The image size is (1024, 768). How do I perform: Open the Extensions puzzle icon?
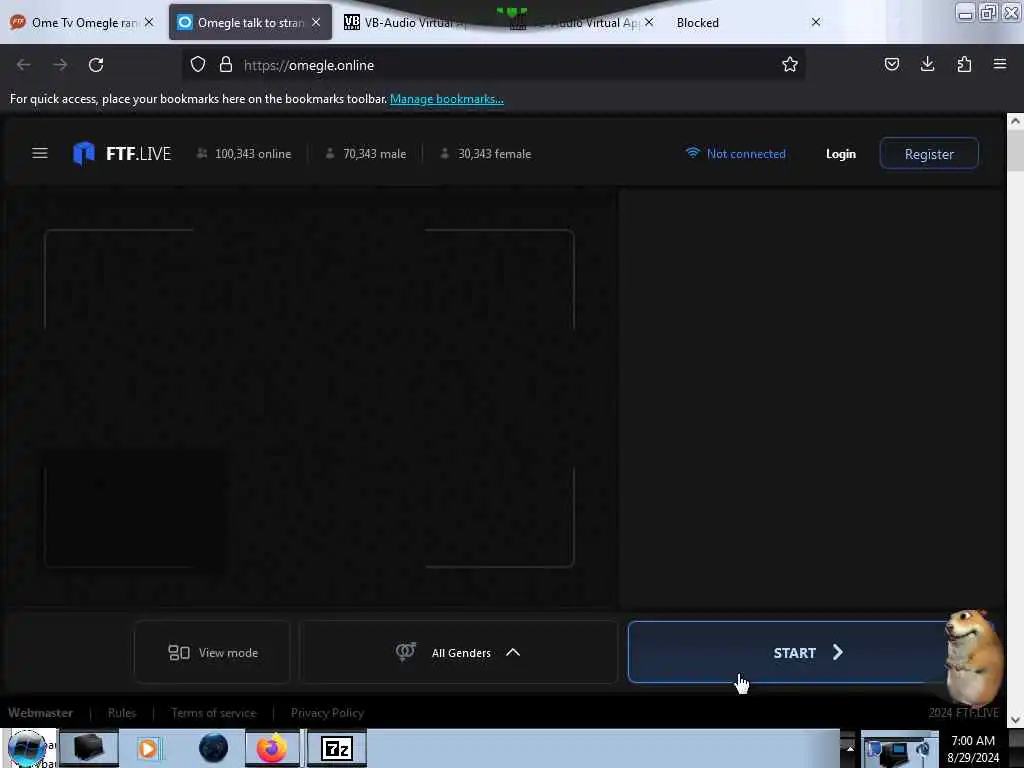click(x=964, y=65)
